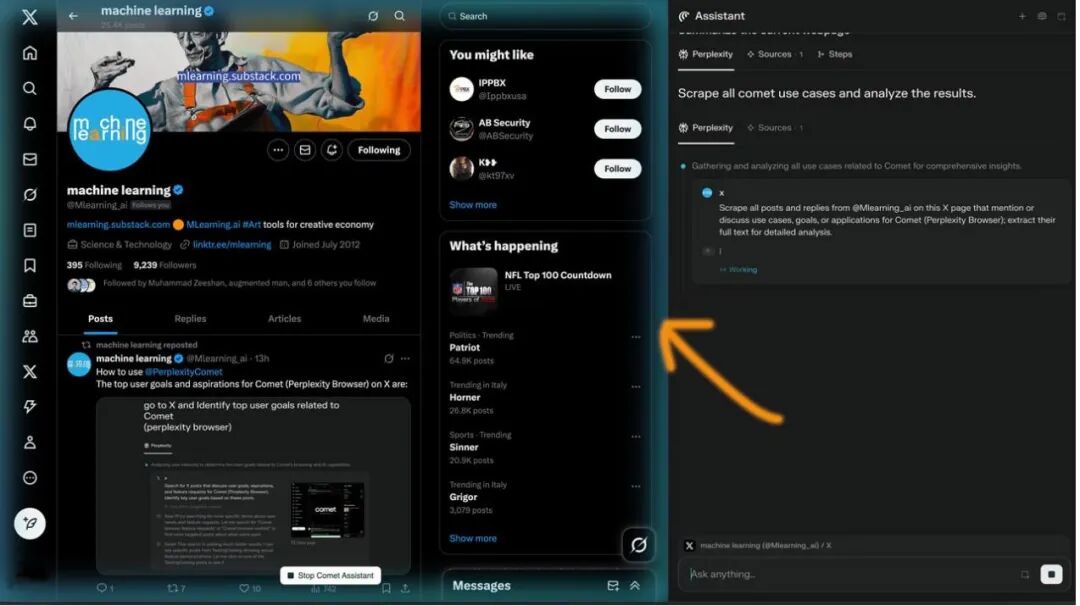Follow the @kt97xv account

point(617,169)
